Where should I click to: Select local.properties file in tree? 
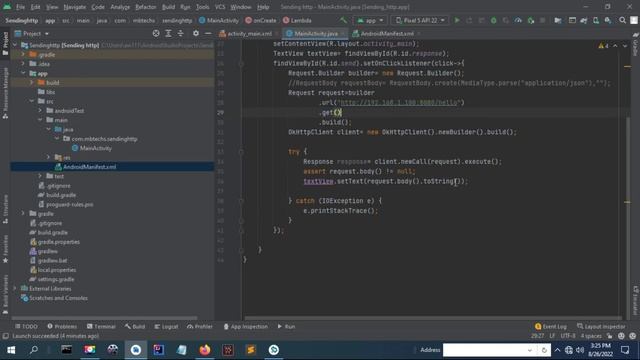click(57, 270)
